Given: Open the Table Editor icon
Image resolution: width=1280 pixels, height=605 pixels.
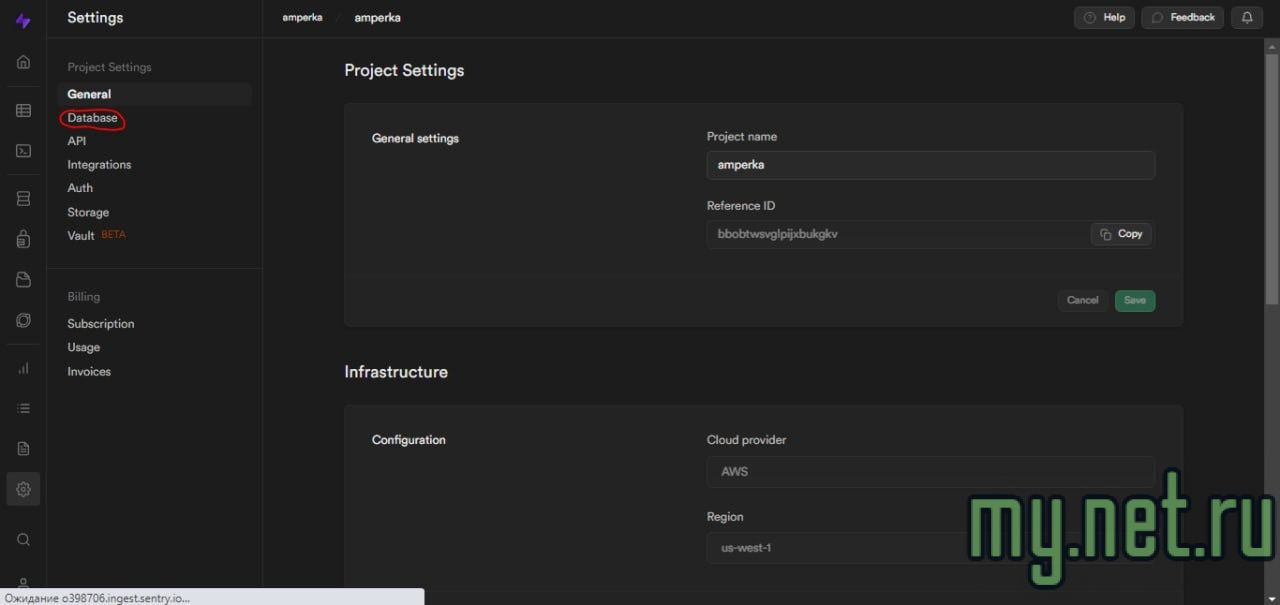Looking at the screenshot, I should tap(23, 111).
